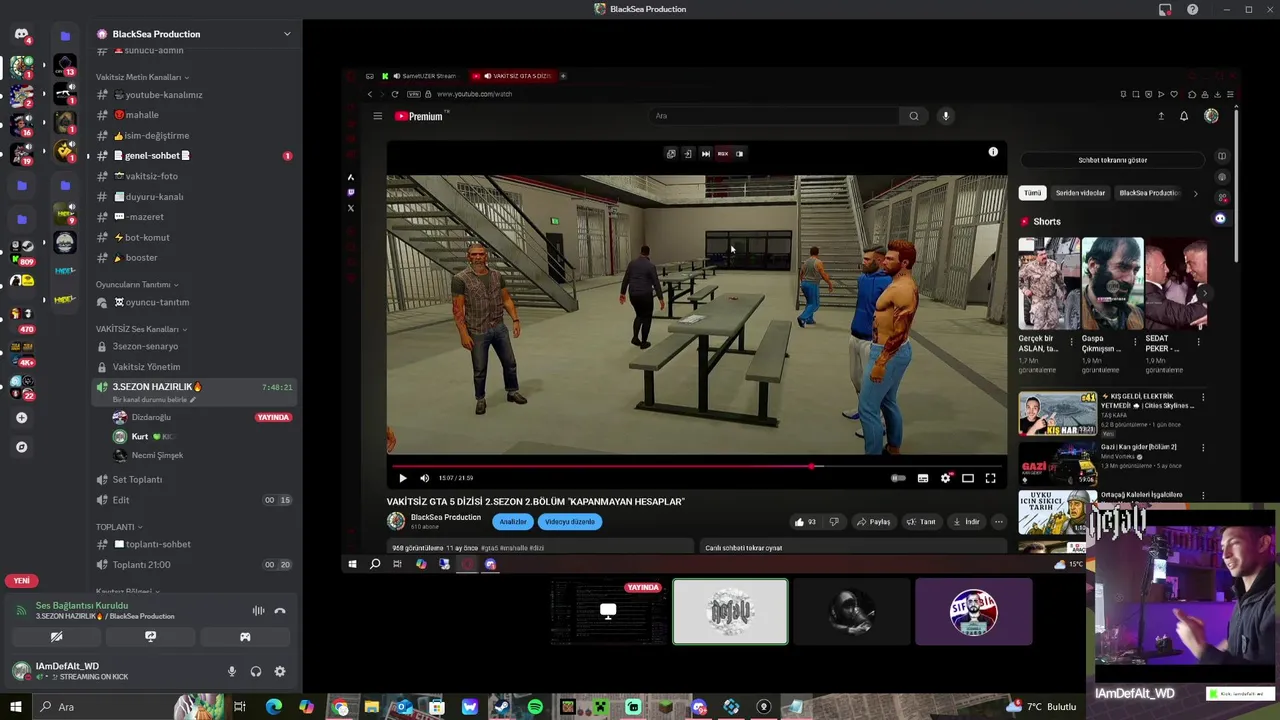
Task: Collapse the VAKİTSİZ Ses Kanalları category
Action: coord(141,329)
